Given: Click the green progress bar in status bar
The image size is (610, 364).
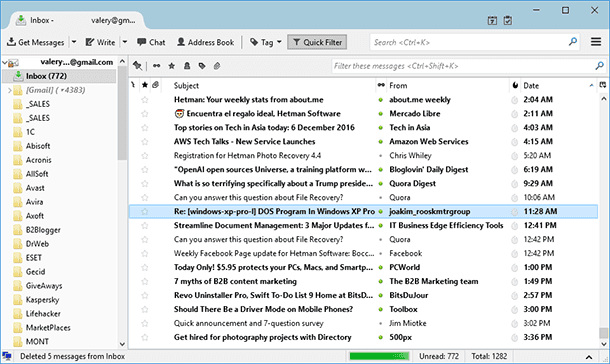Looking at the screenshot, I should point(379,356).
